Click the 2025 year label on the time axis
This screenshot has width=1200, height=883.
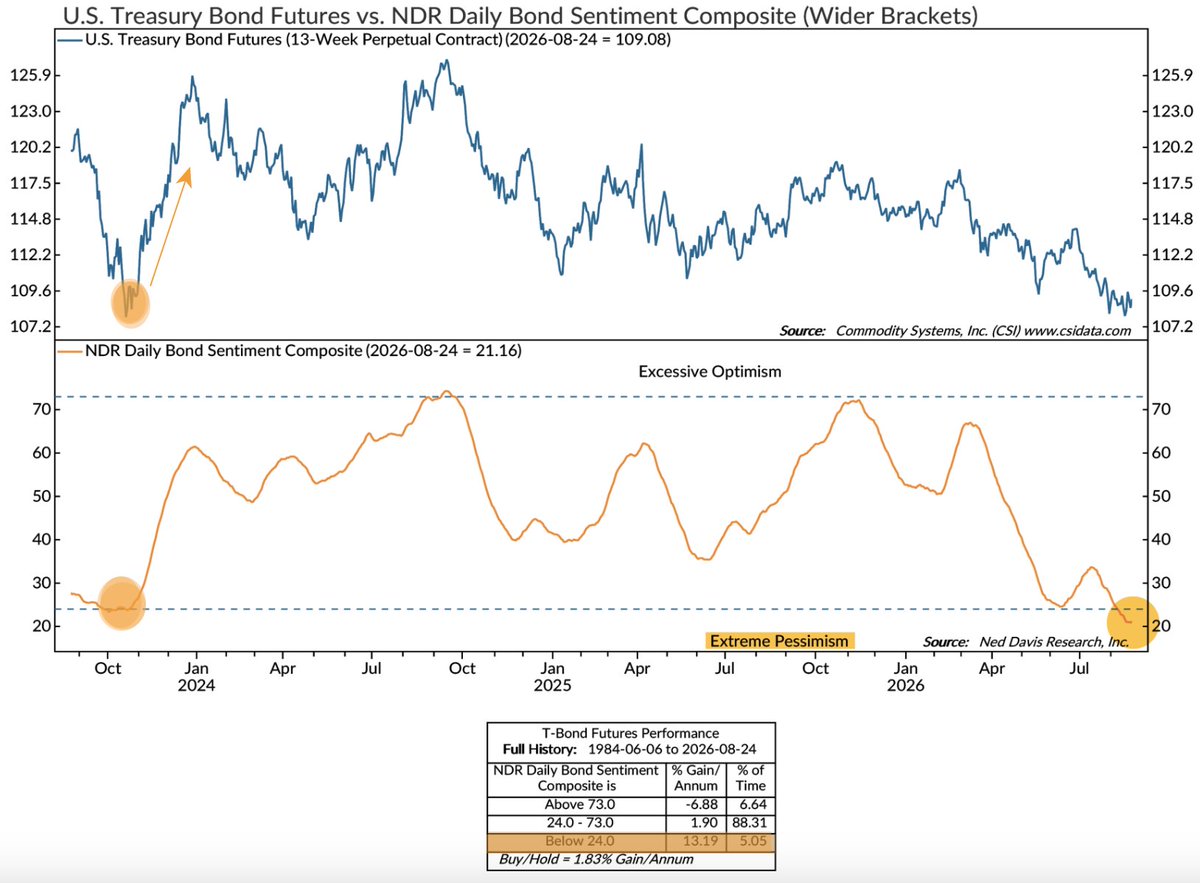coord(551,686)
